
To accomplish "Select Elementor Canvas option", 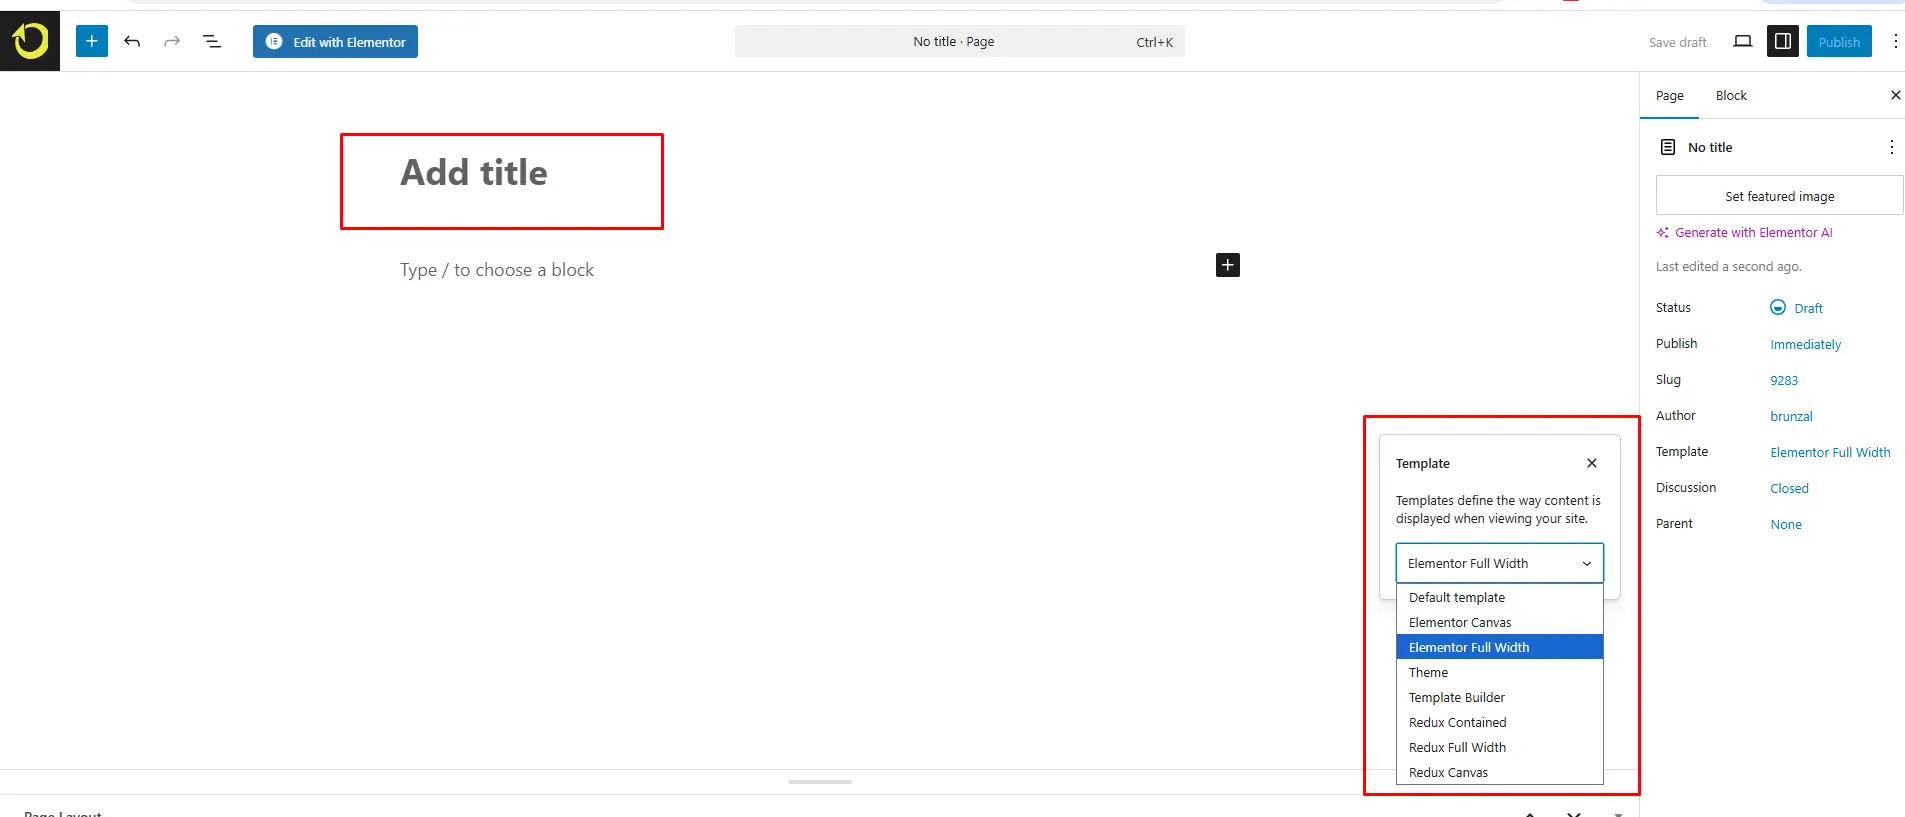I will click(1500, 622).
